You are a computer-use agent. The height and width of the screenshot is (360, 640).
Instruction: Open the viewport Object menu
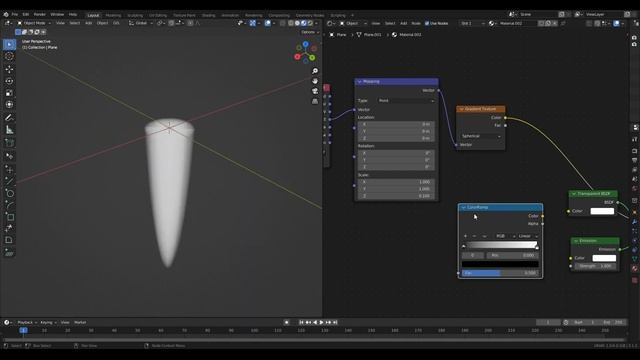click(x=102, y=23)
